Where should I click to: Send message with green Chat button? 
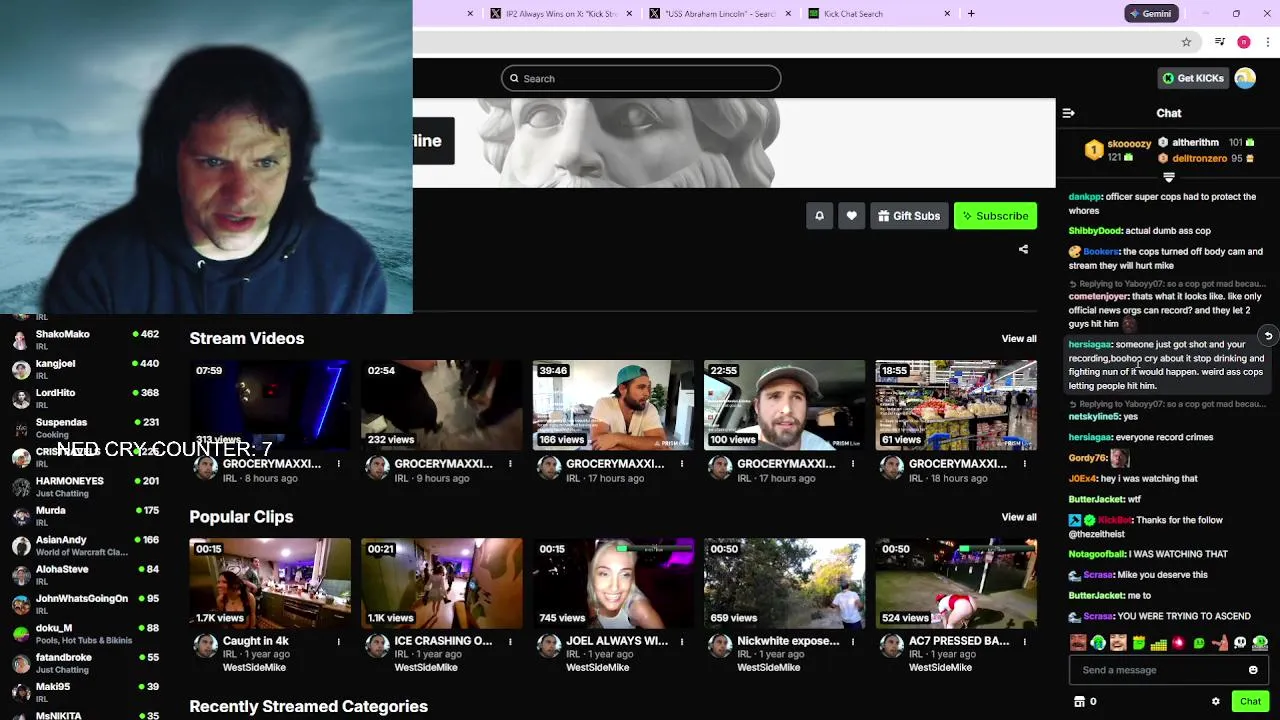(x=1250, y=702)
